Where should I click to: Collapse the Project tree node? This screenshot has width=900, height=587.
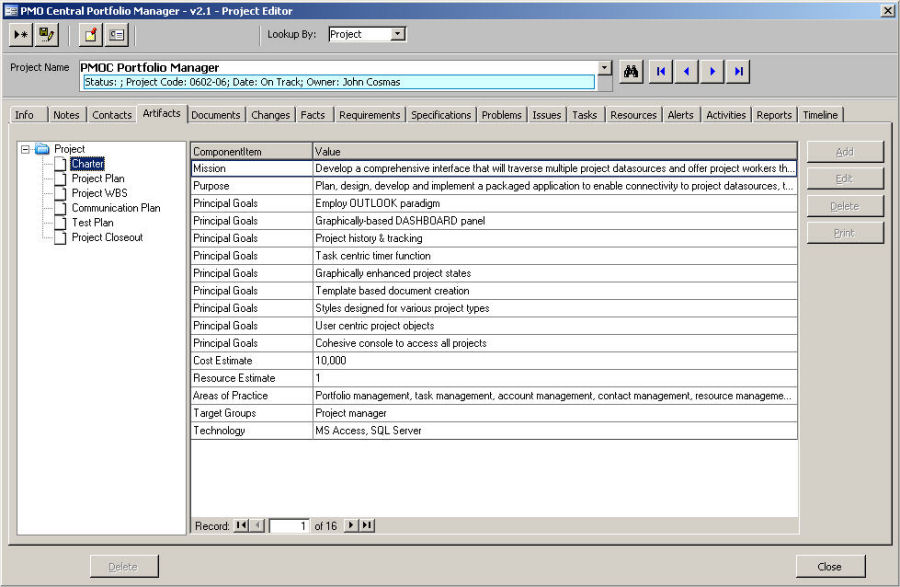coord(25,149)
